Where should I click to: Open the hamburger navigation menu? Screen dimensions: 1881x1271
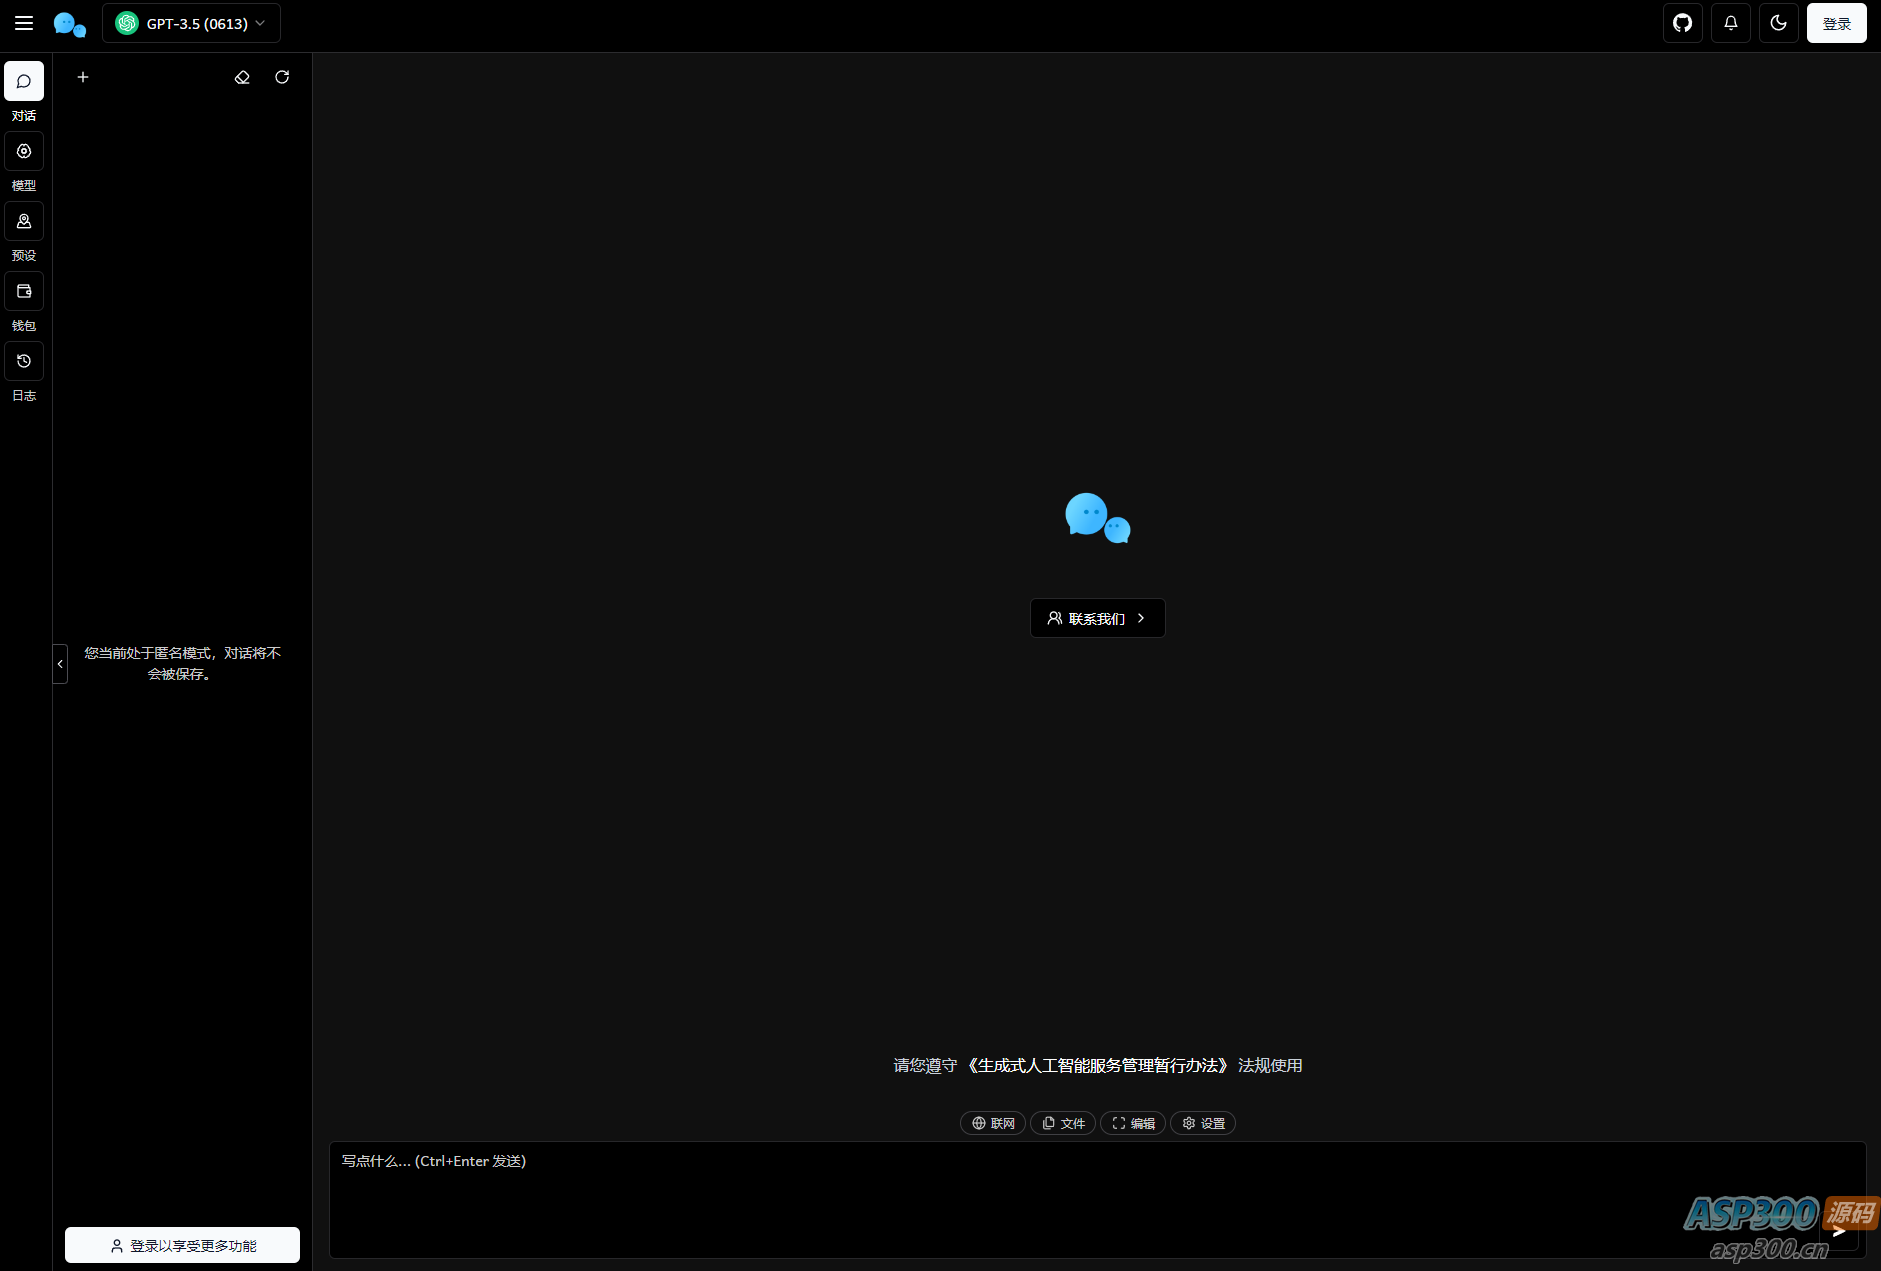pos(24,23)
